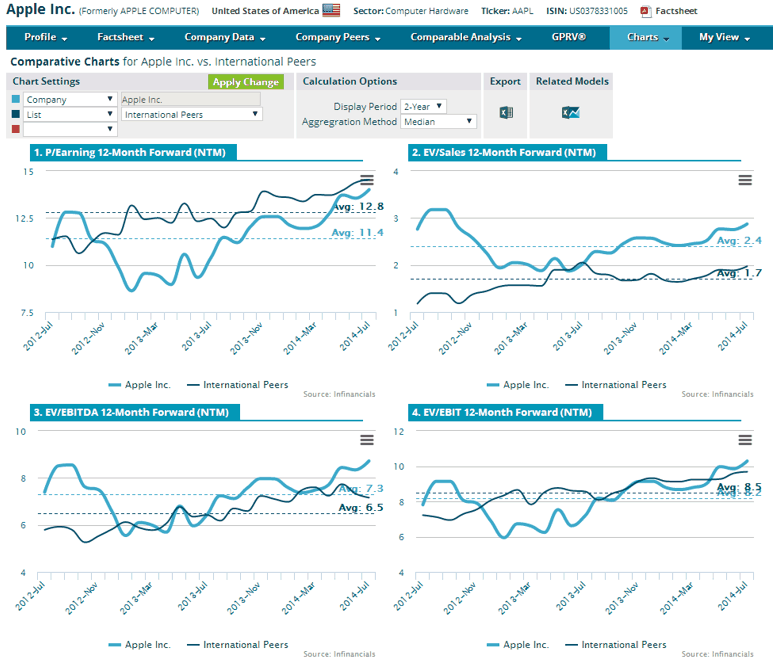The image size is (779, 667).
Task: Toggle International Peers legend in P/Earning chart
Action: pyautogui.click(x=237, y=385)
